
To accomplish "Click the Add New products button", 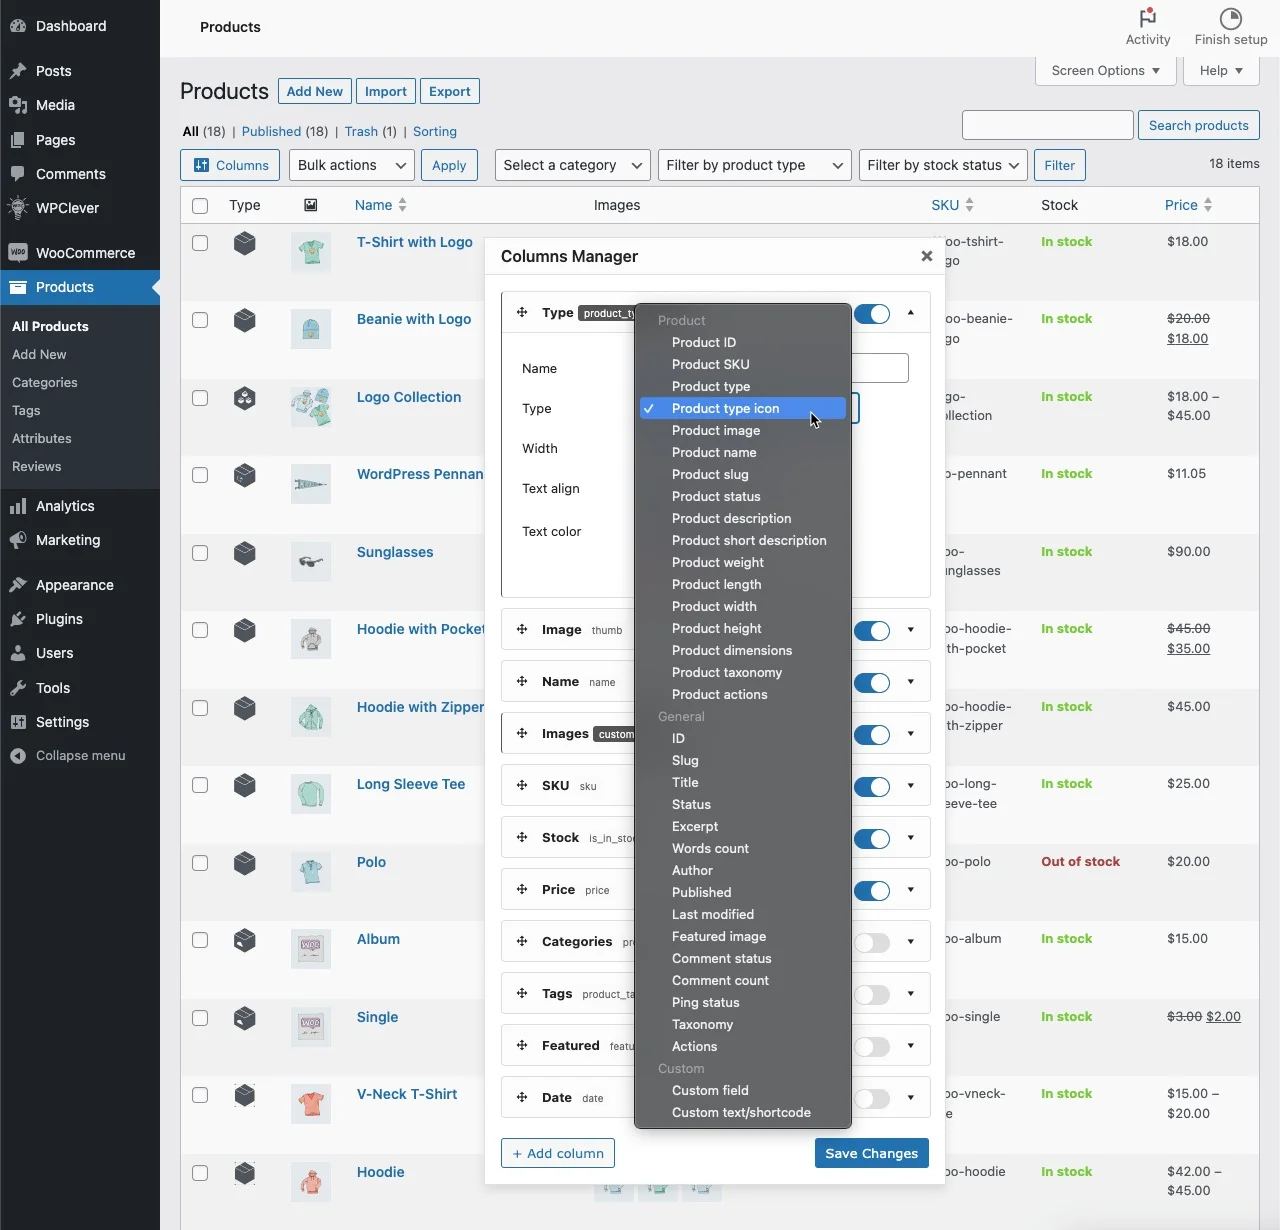I will (314, 91).
